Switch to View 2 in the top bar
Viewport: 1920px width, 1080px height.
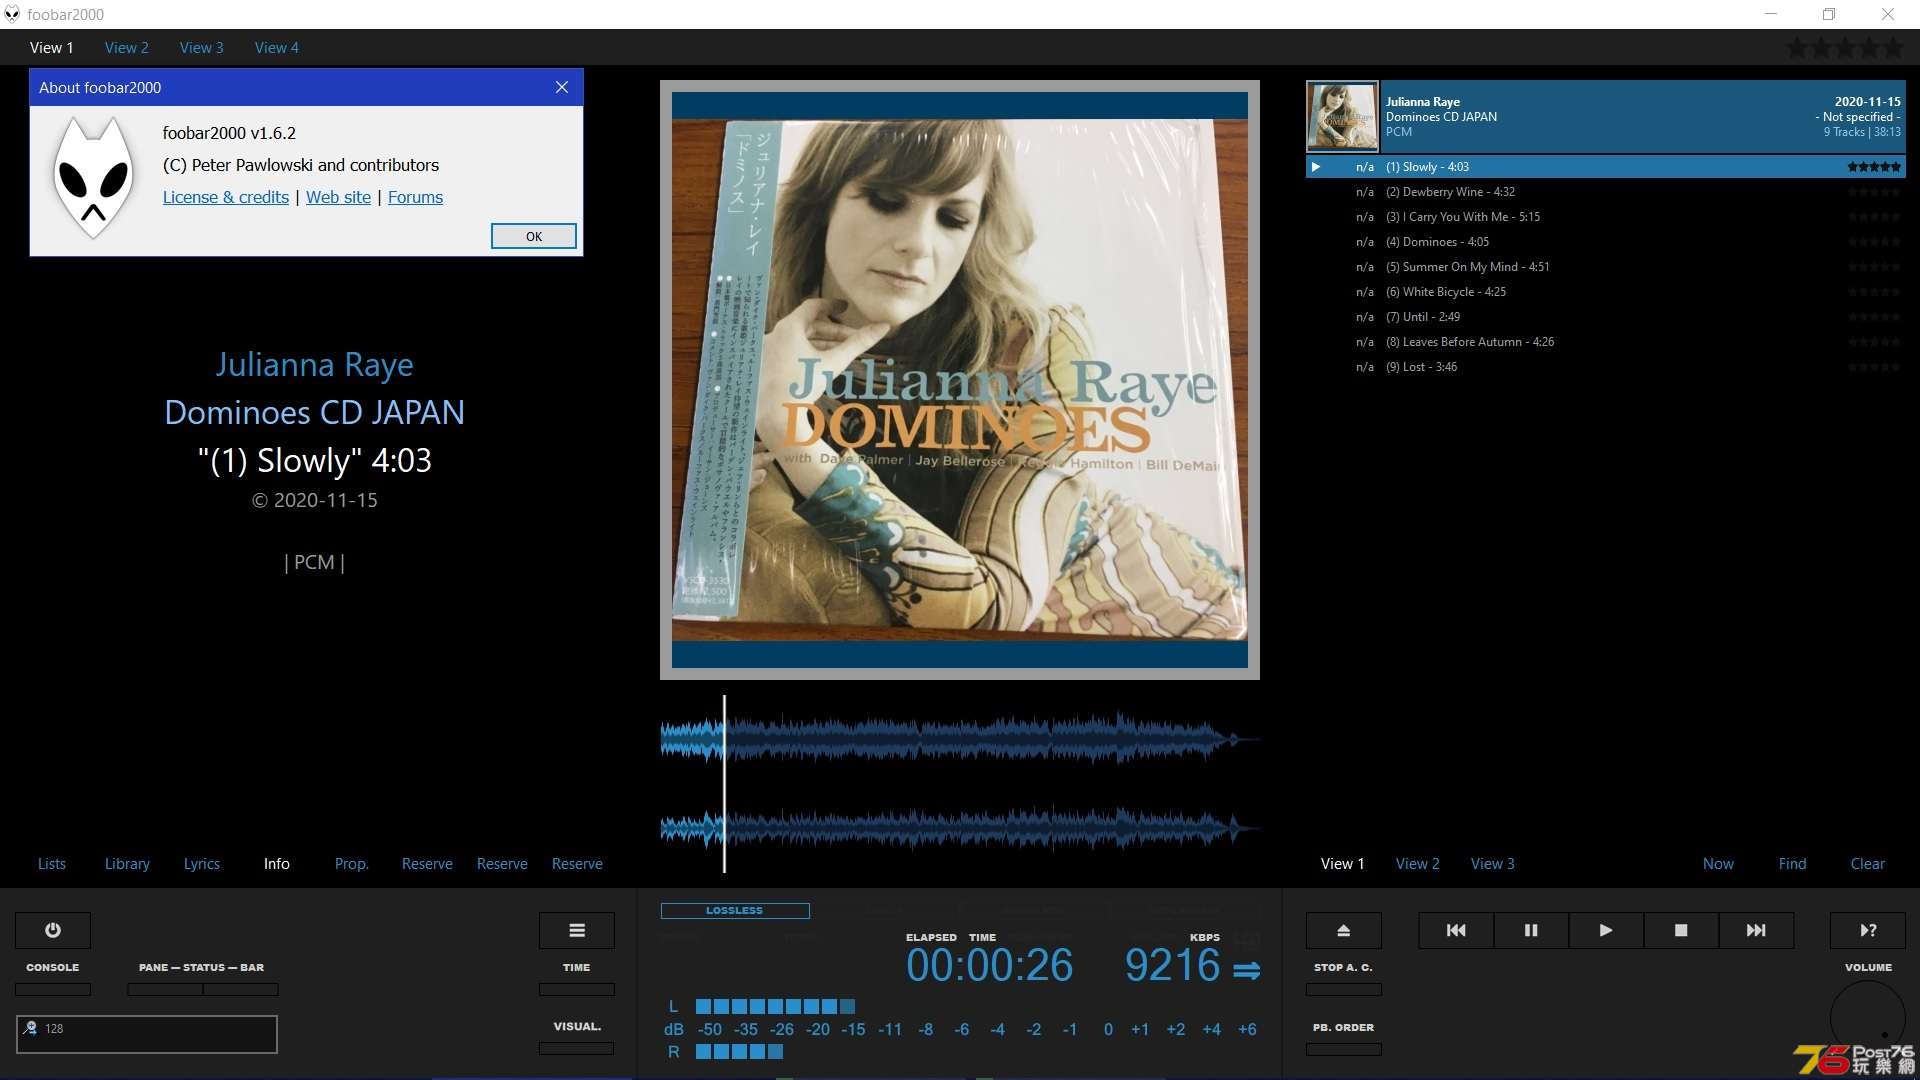click(x=127, y=47)
